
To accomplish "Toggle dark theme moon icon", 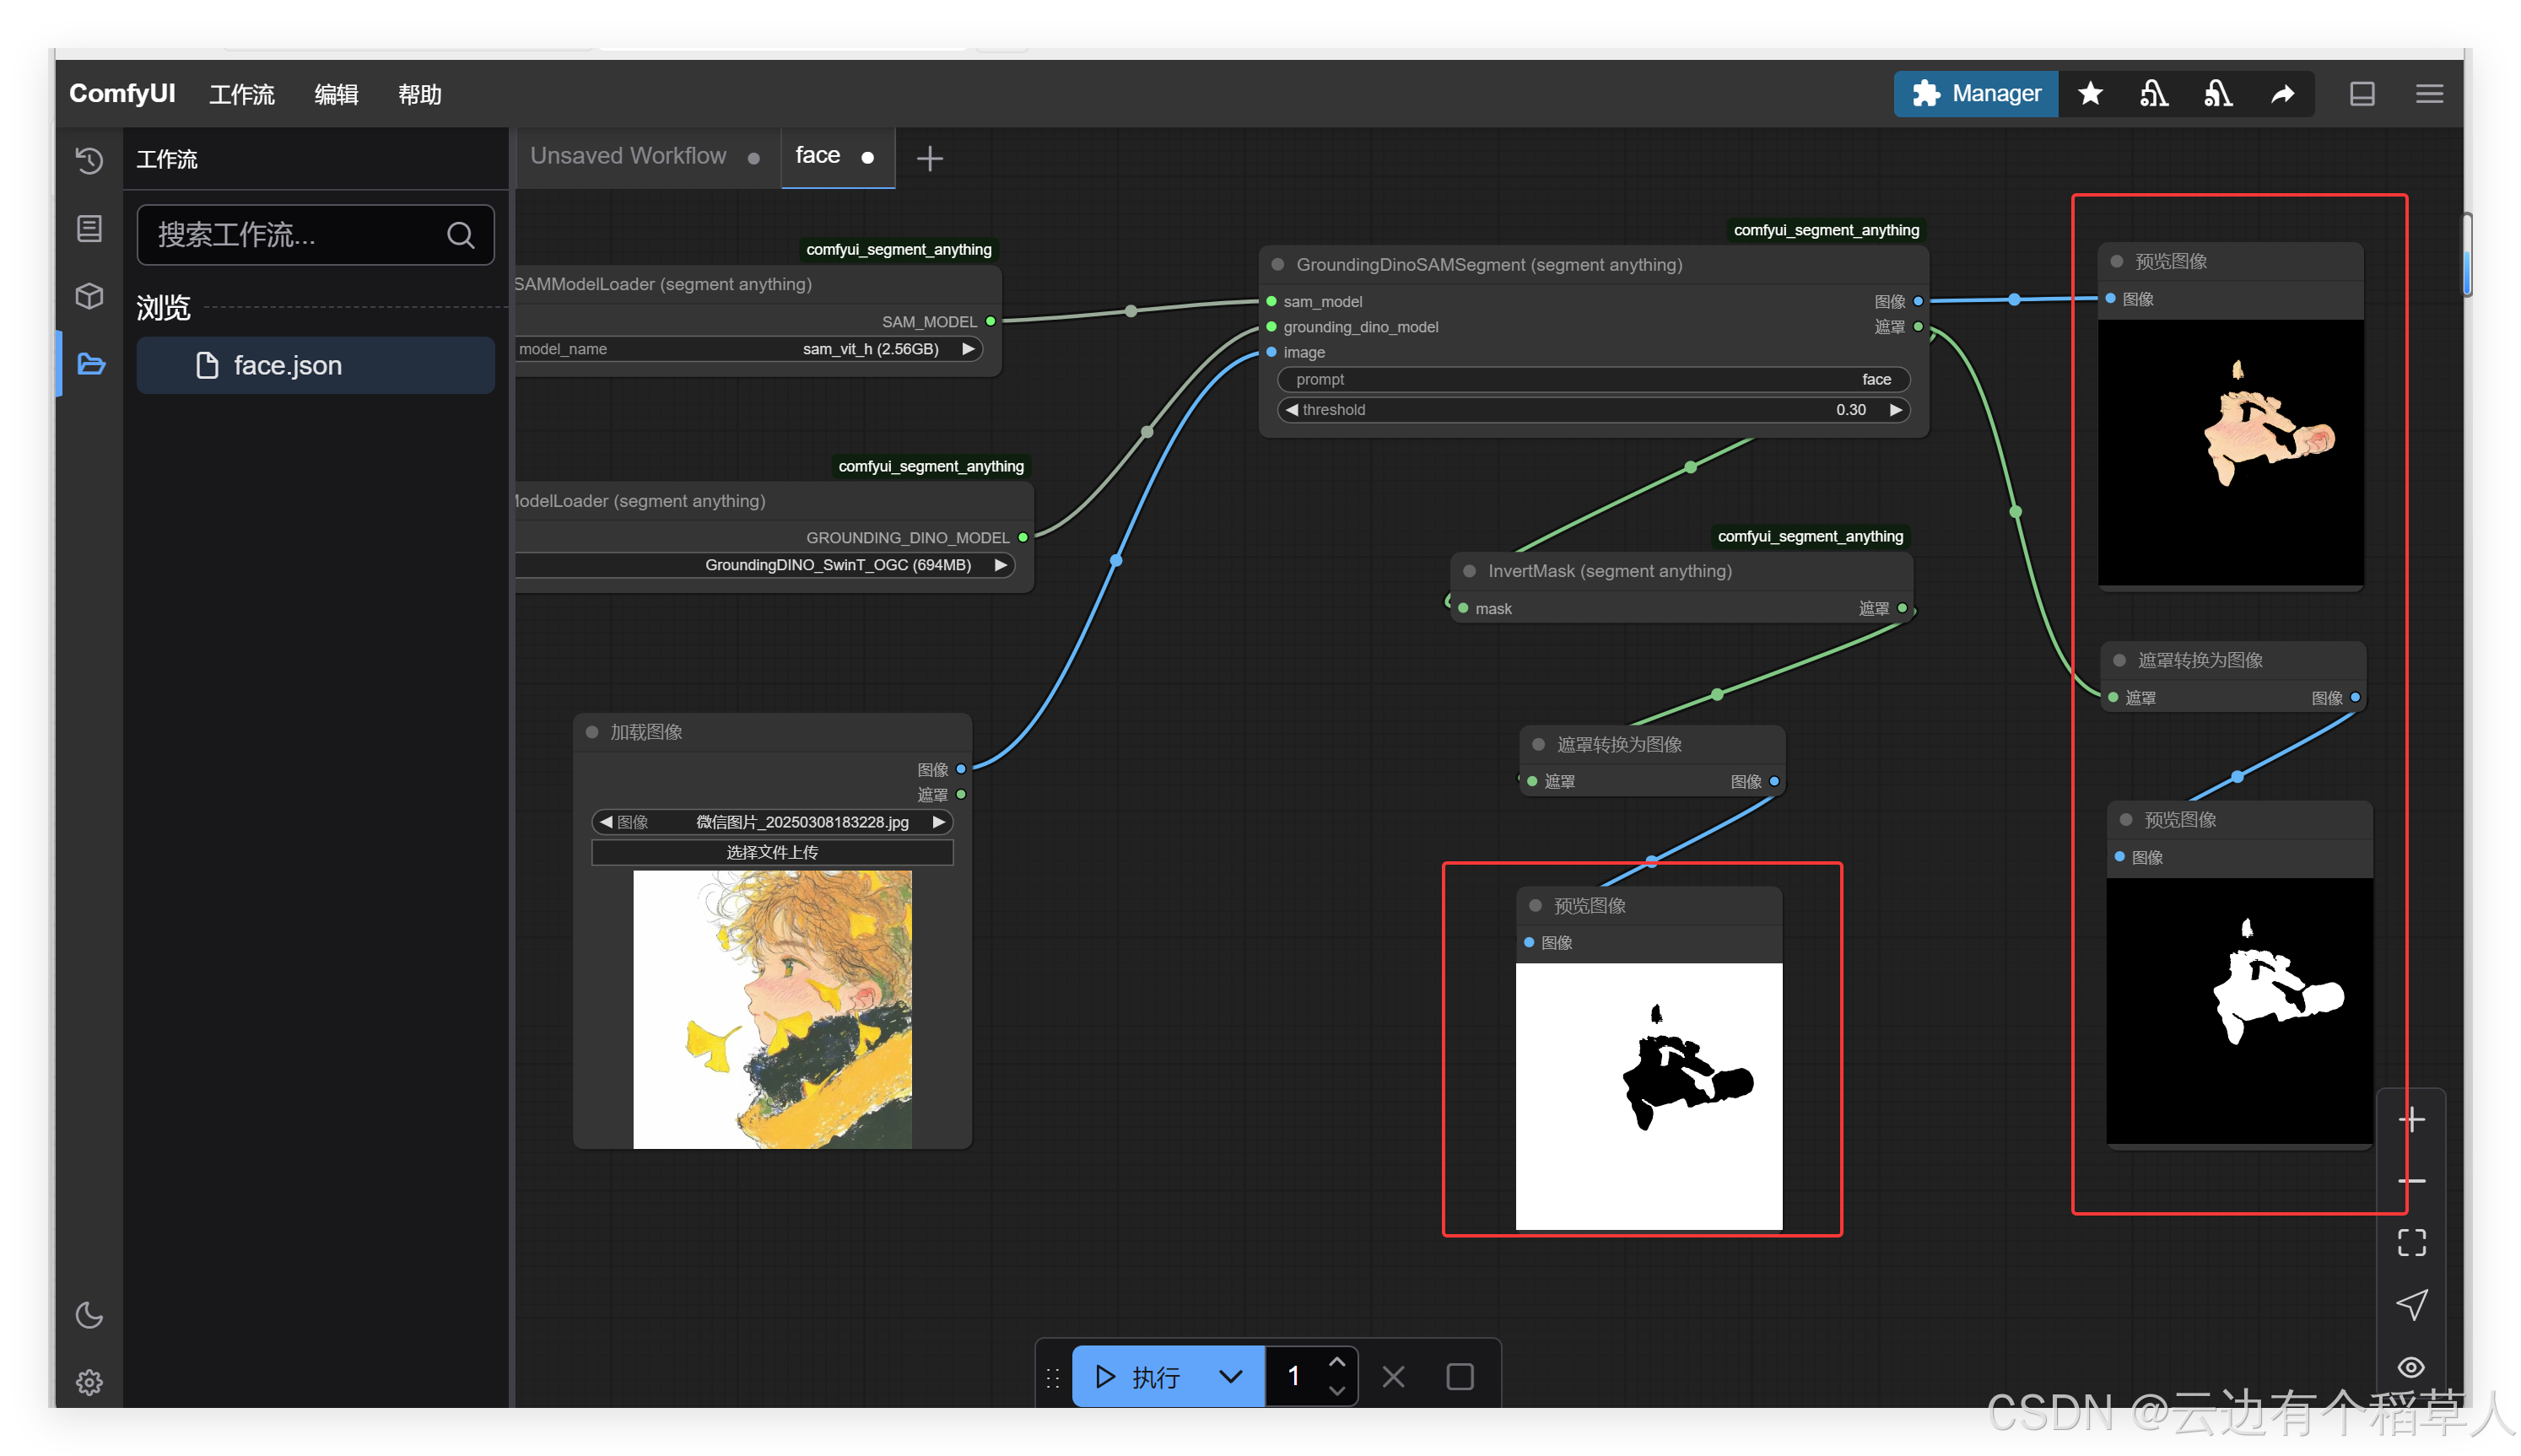I will pyautogui.click(x=89, y=1314).
